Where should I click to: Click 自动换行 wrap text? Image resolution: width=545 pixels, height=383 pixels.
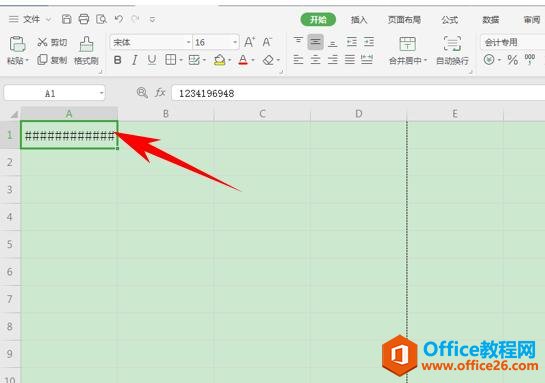click(x=452, y=51)
